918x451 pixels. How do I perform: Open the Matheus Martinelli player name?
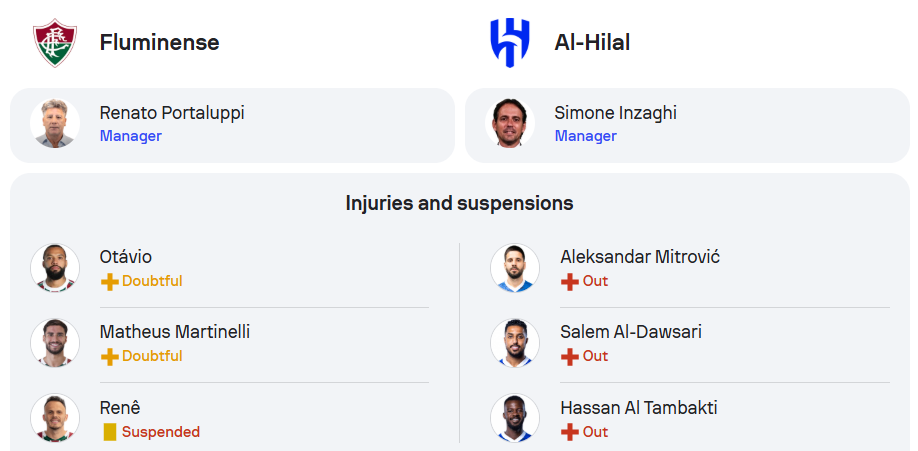tap(174, 332)
